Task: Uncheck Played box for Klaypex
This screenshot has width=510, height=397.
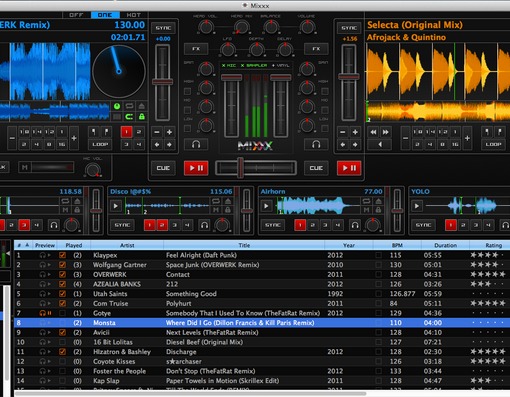Action: 62,255
